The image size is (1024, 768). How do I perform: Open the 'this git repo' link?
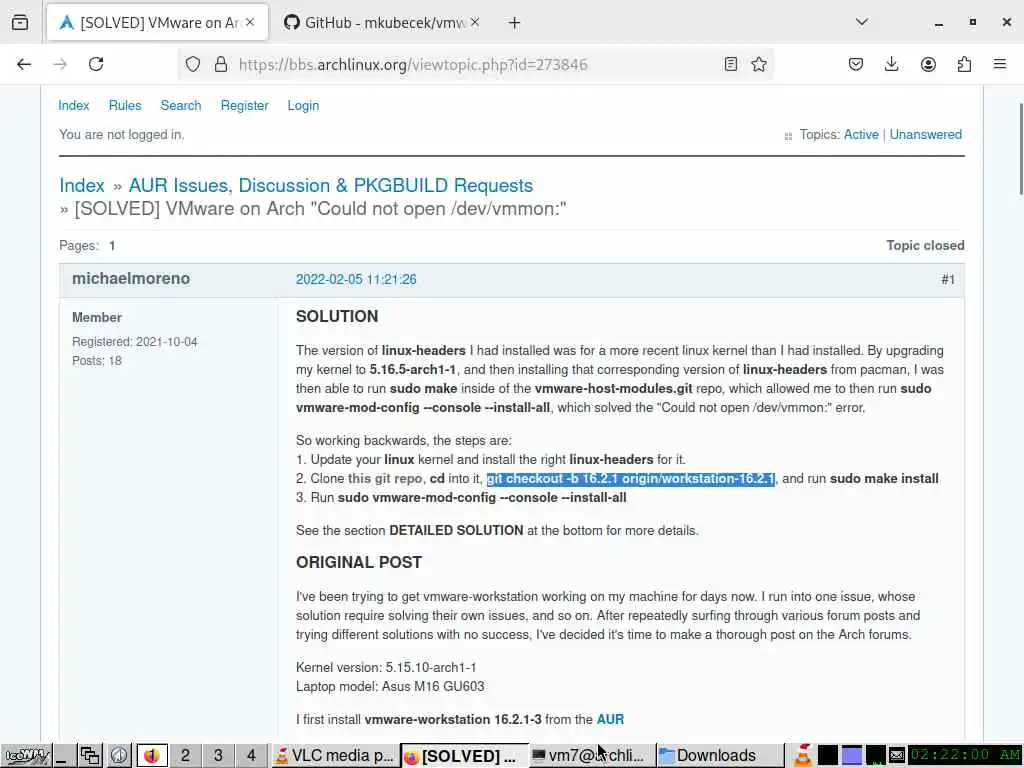[x=385, y=479]
